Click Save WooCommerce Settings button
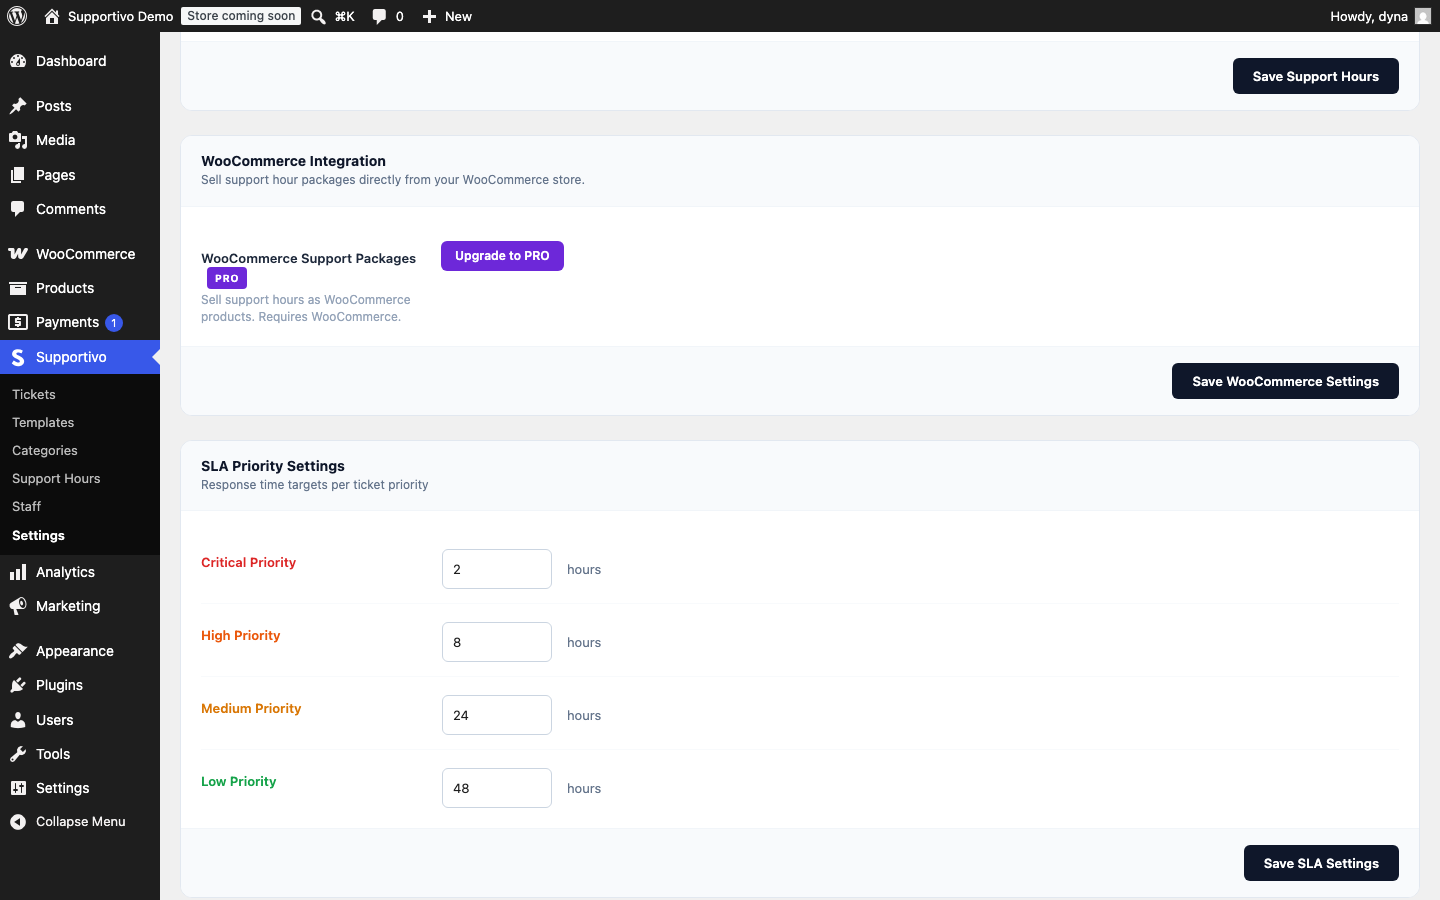The height and width of the screenshot is (900, 1440). click(x=1285, y=381)
